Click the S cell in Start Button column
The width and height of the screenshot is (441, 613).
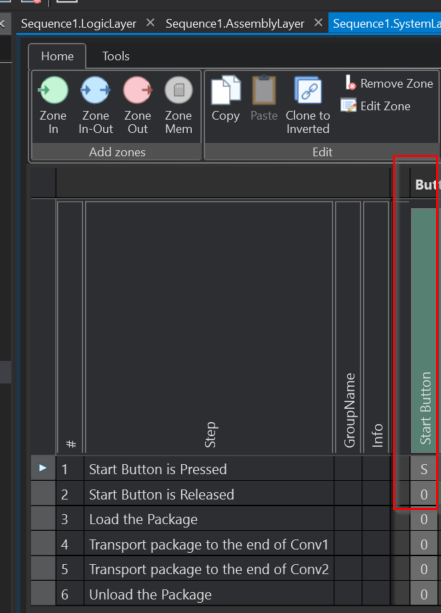coord(424,469)
